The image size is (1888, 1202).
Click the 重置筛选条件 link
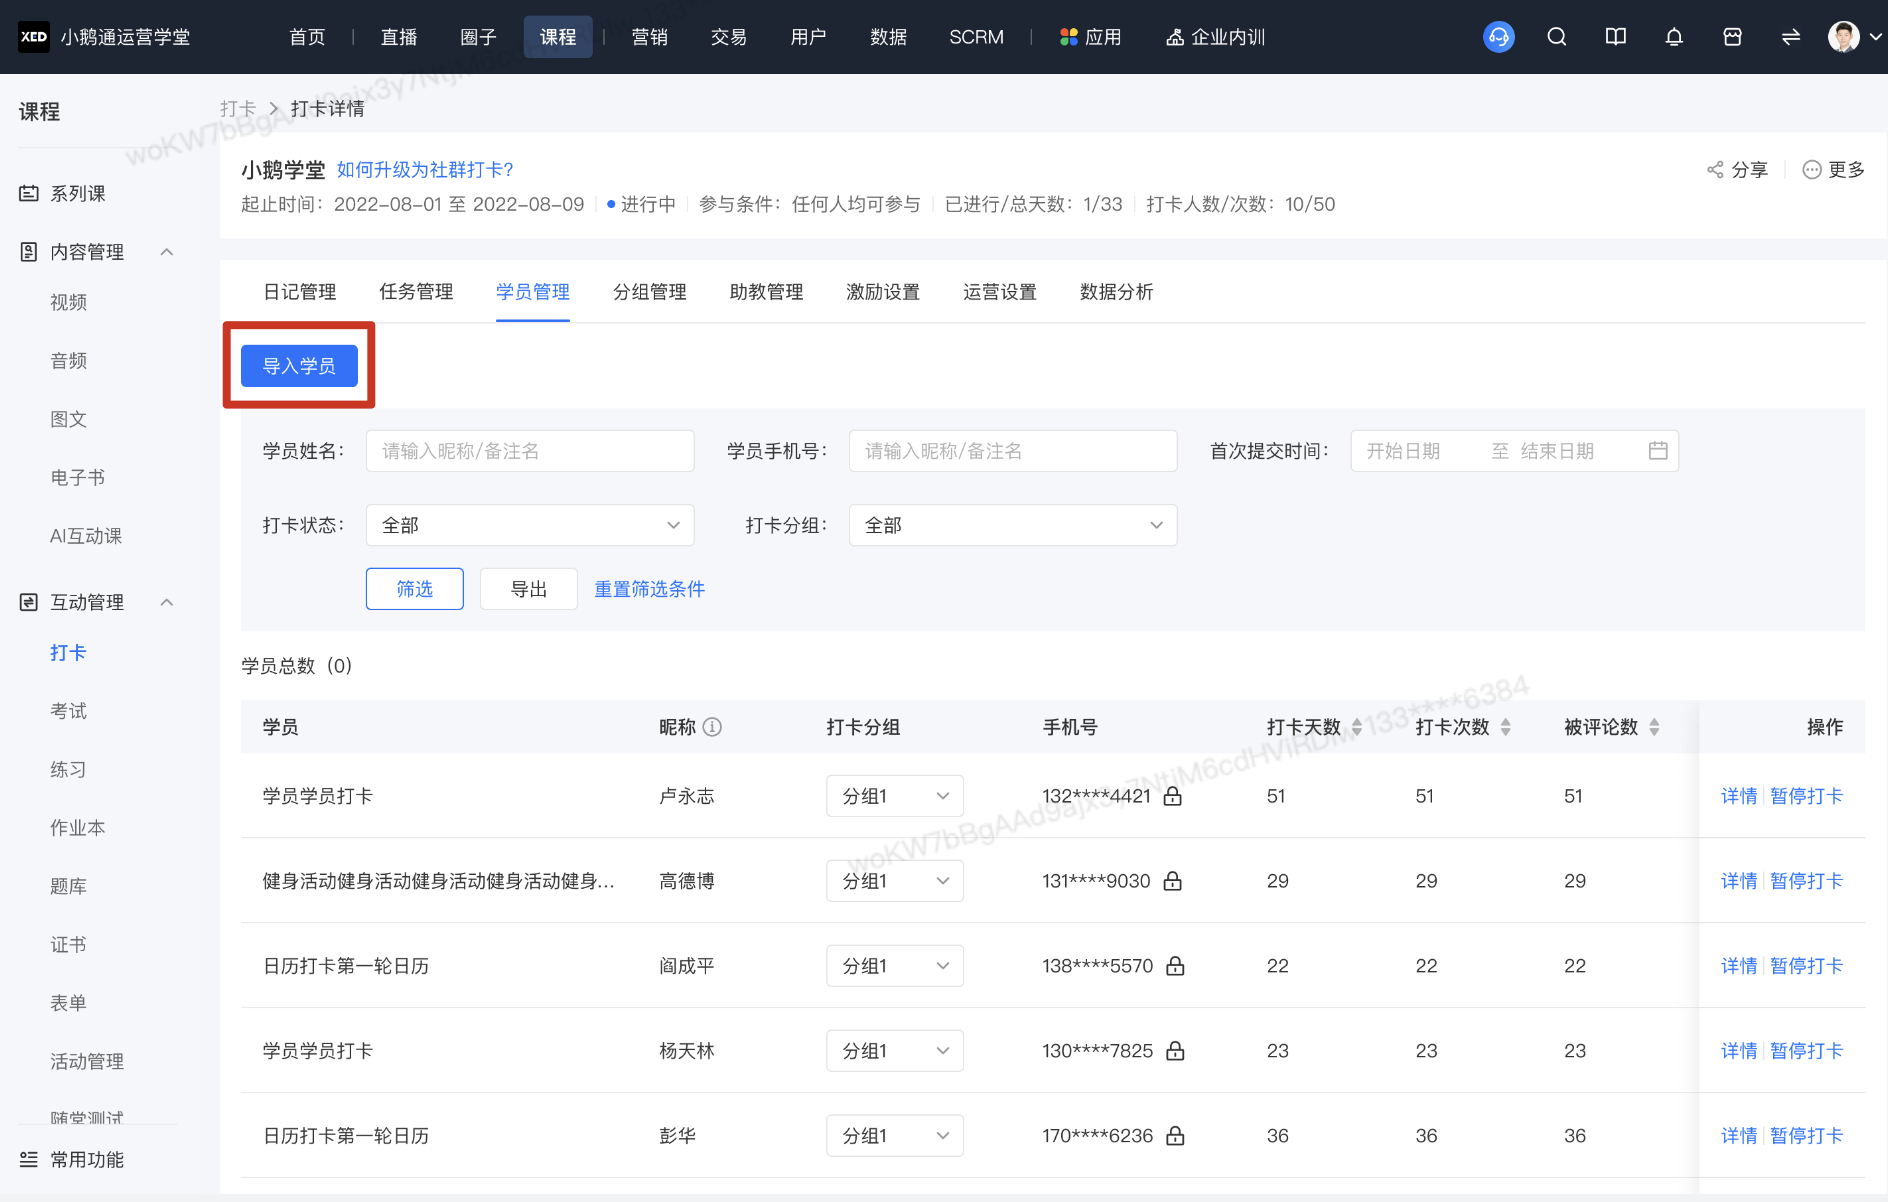click(x=650, y=589)
